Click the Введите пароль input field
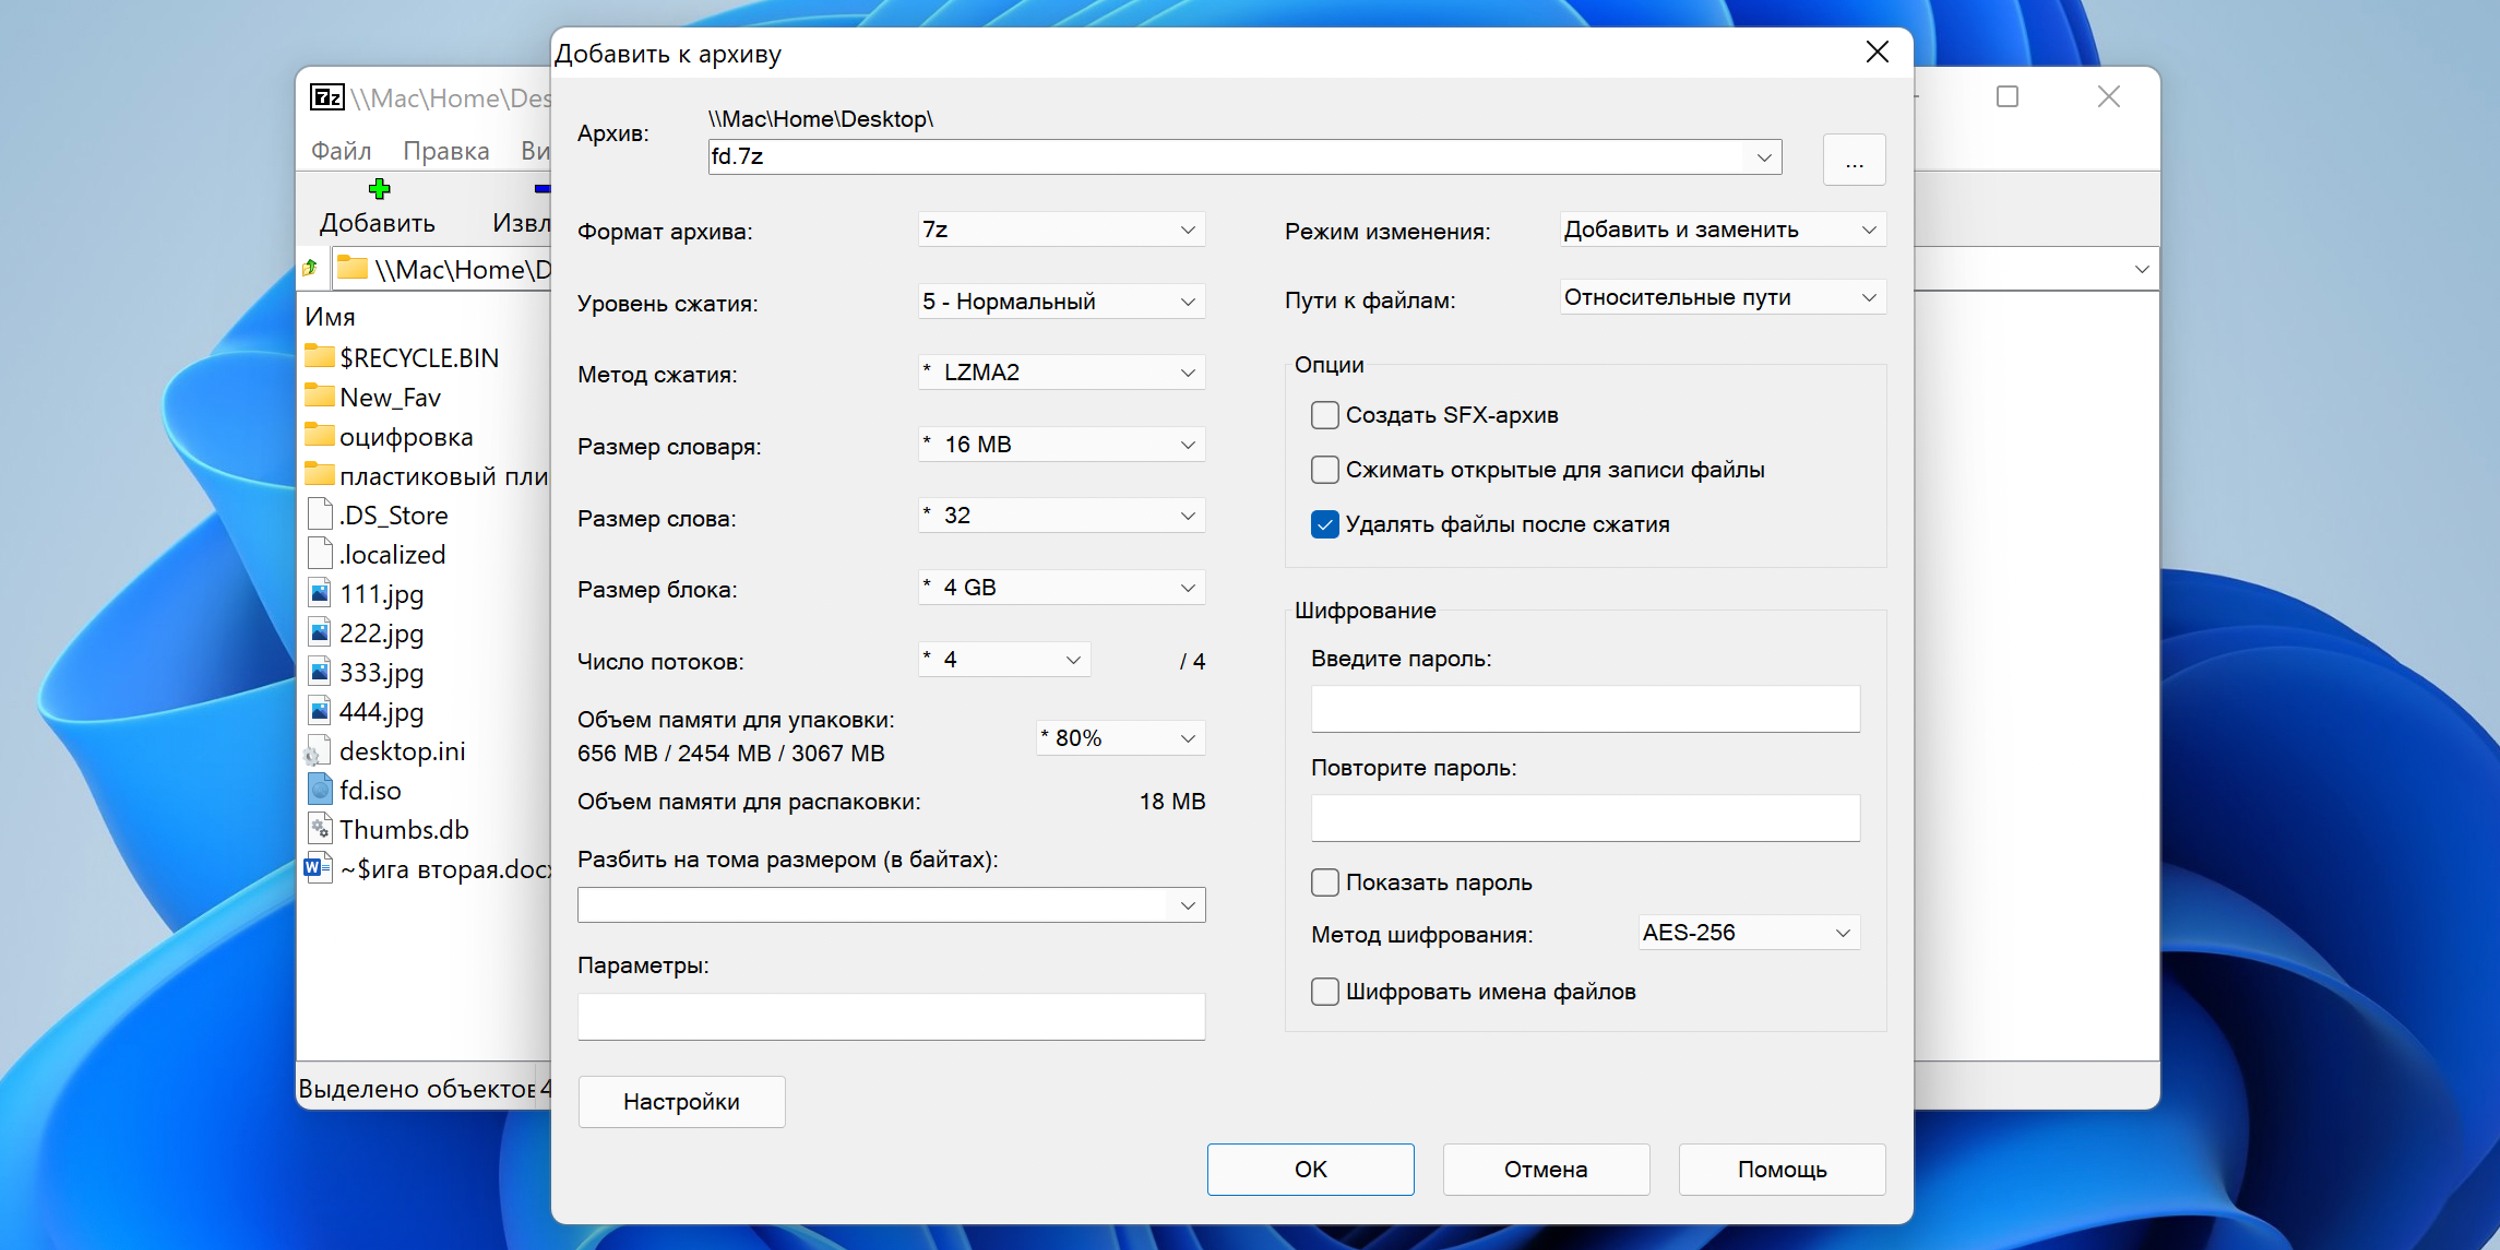The image size is (2500, 1250). pyautogui.click(x=1584, y=708)
